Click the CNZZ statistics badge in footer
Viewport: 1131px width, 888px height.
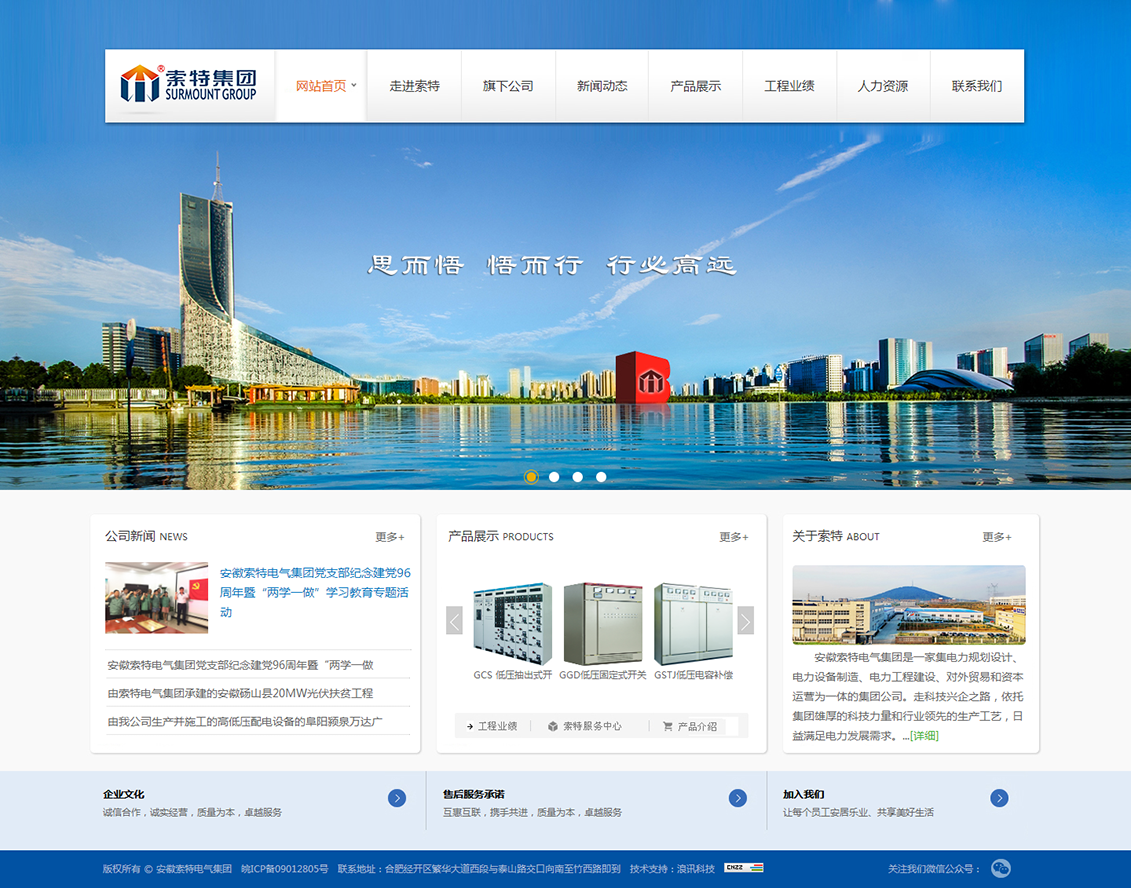743,868
